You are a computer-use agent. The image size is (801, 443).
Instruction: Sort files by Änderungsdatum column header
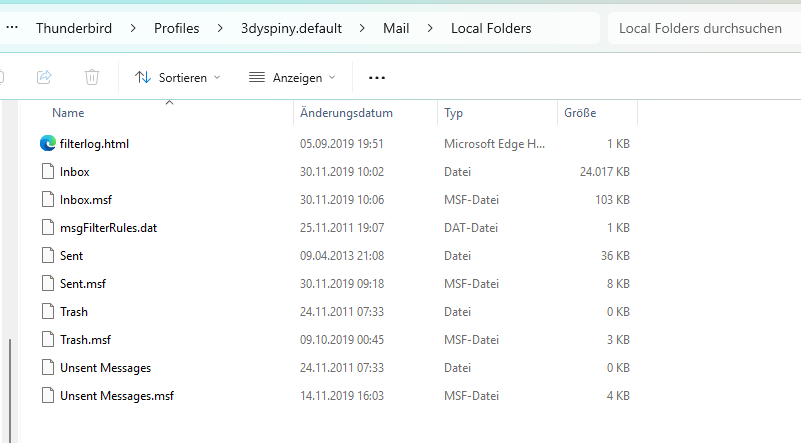click(x=346, y=113)
